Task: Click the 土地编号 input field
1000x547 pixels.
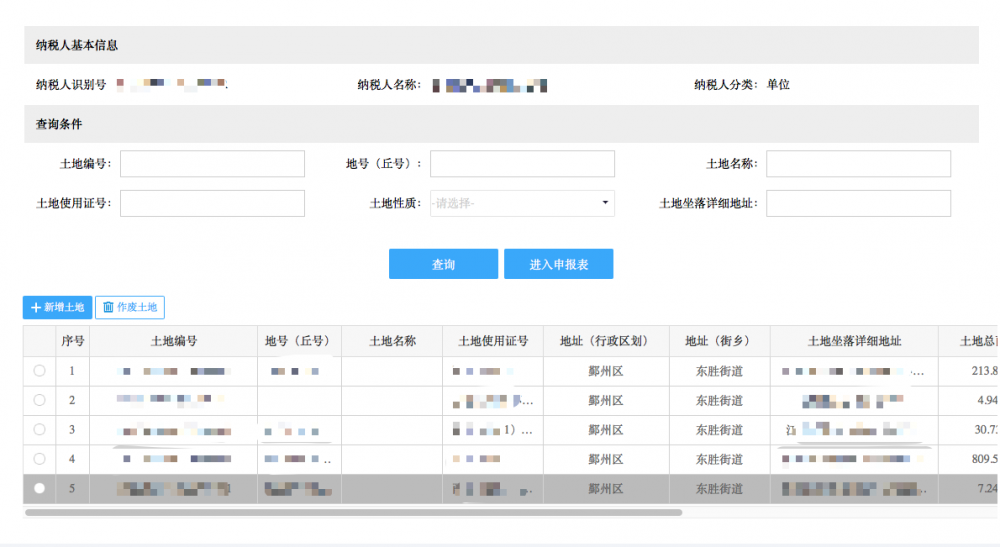Action: coord(212,164)
